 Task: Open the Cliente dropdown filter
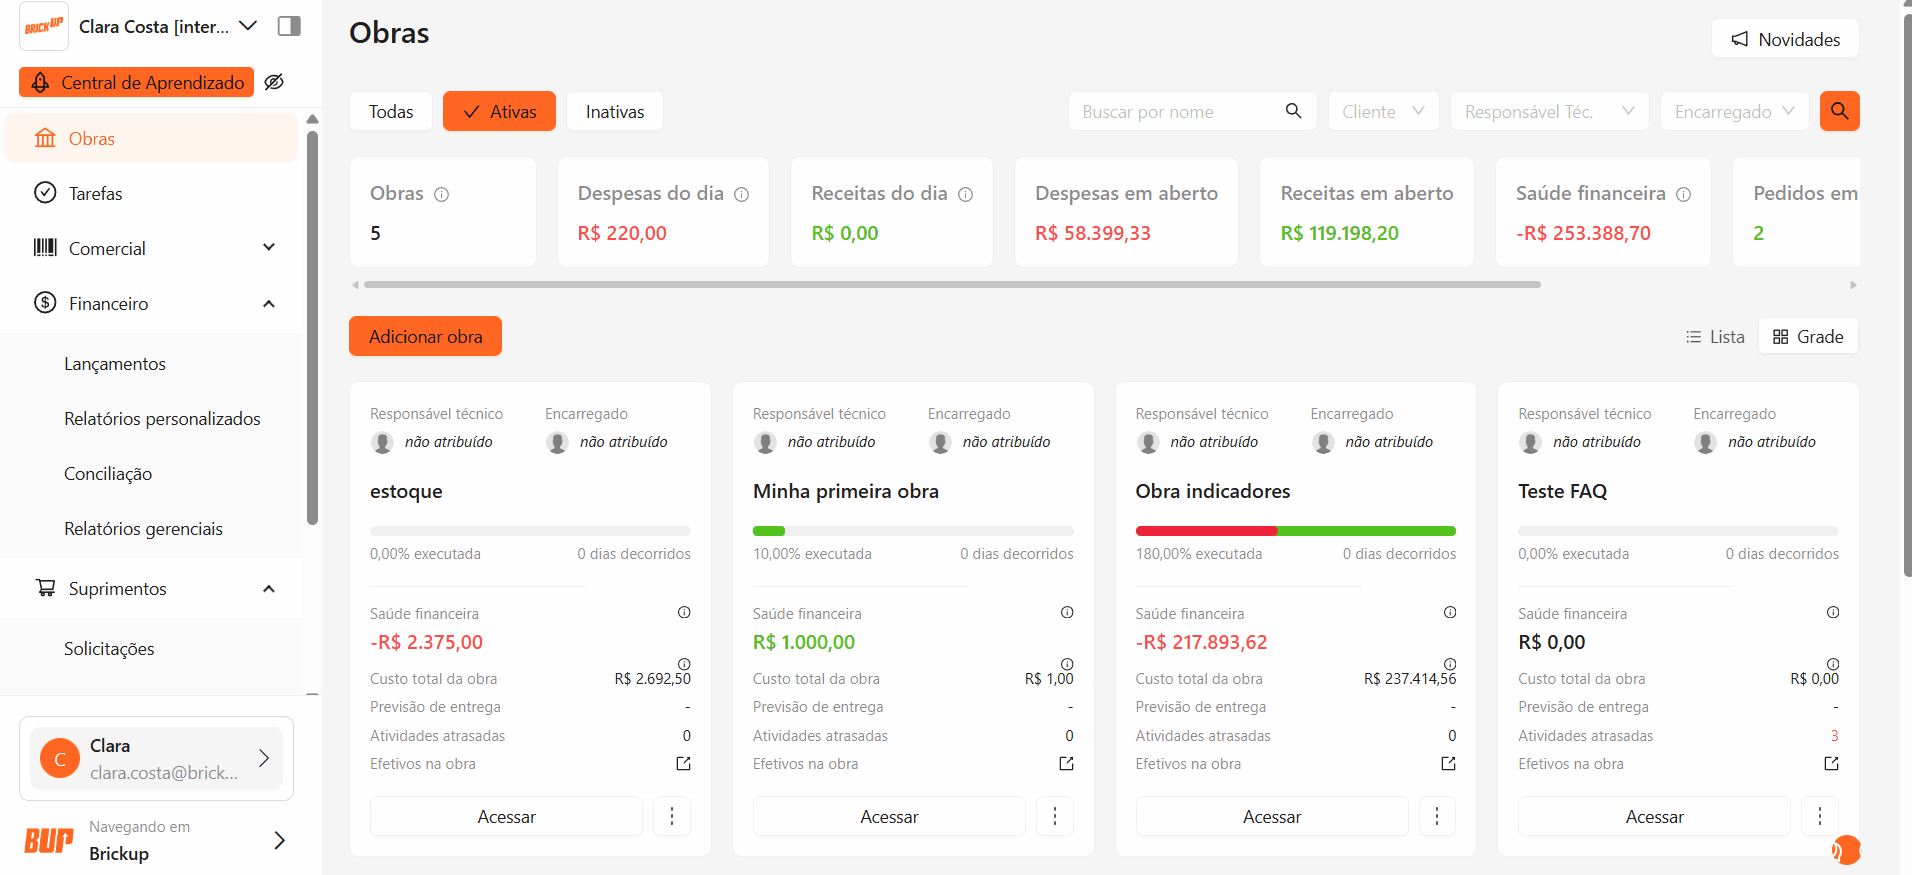(x=1382, y=112)
